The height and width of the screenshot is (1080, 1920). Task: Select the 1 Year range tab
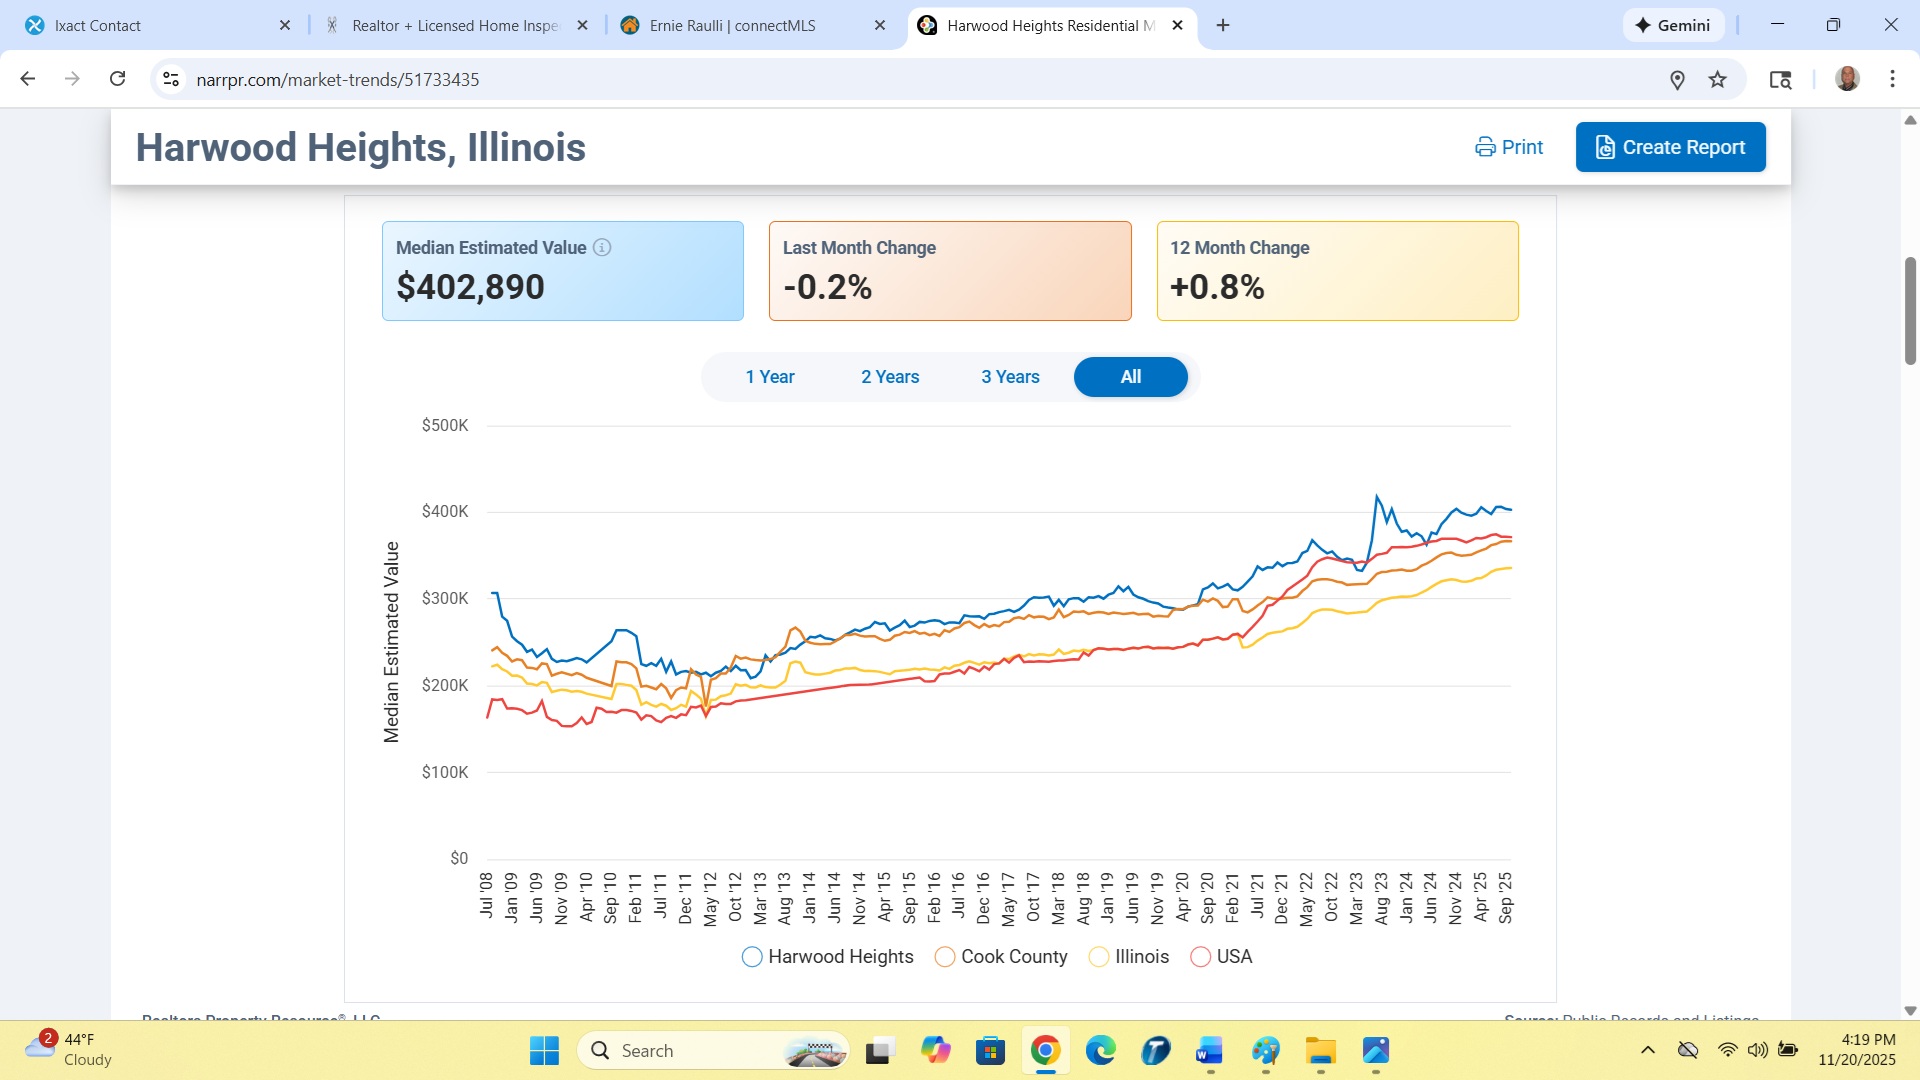pyautogui.click(x=769, y=377)
